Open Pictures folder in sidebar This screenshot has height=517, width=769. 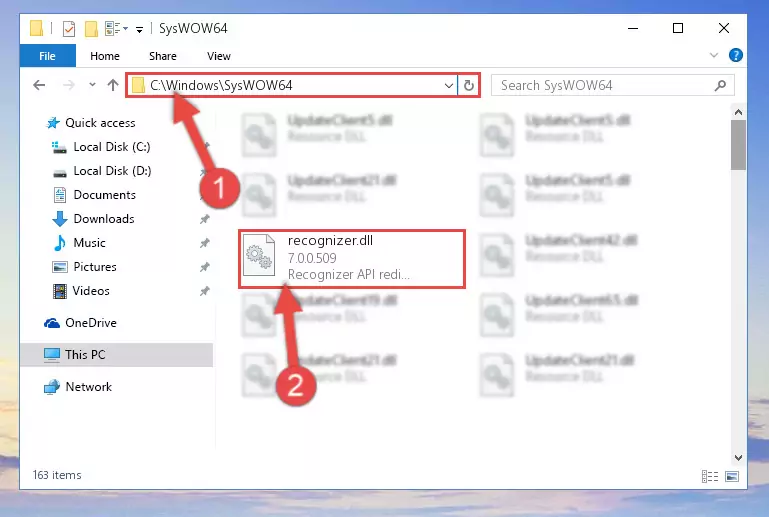click(95, 267)
